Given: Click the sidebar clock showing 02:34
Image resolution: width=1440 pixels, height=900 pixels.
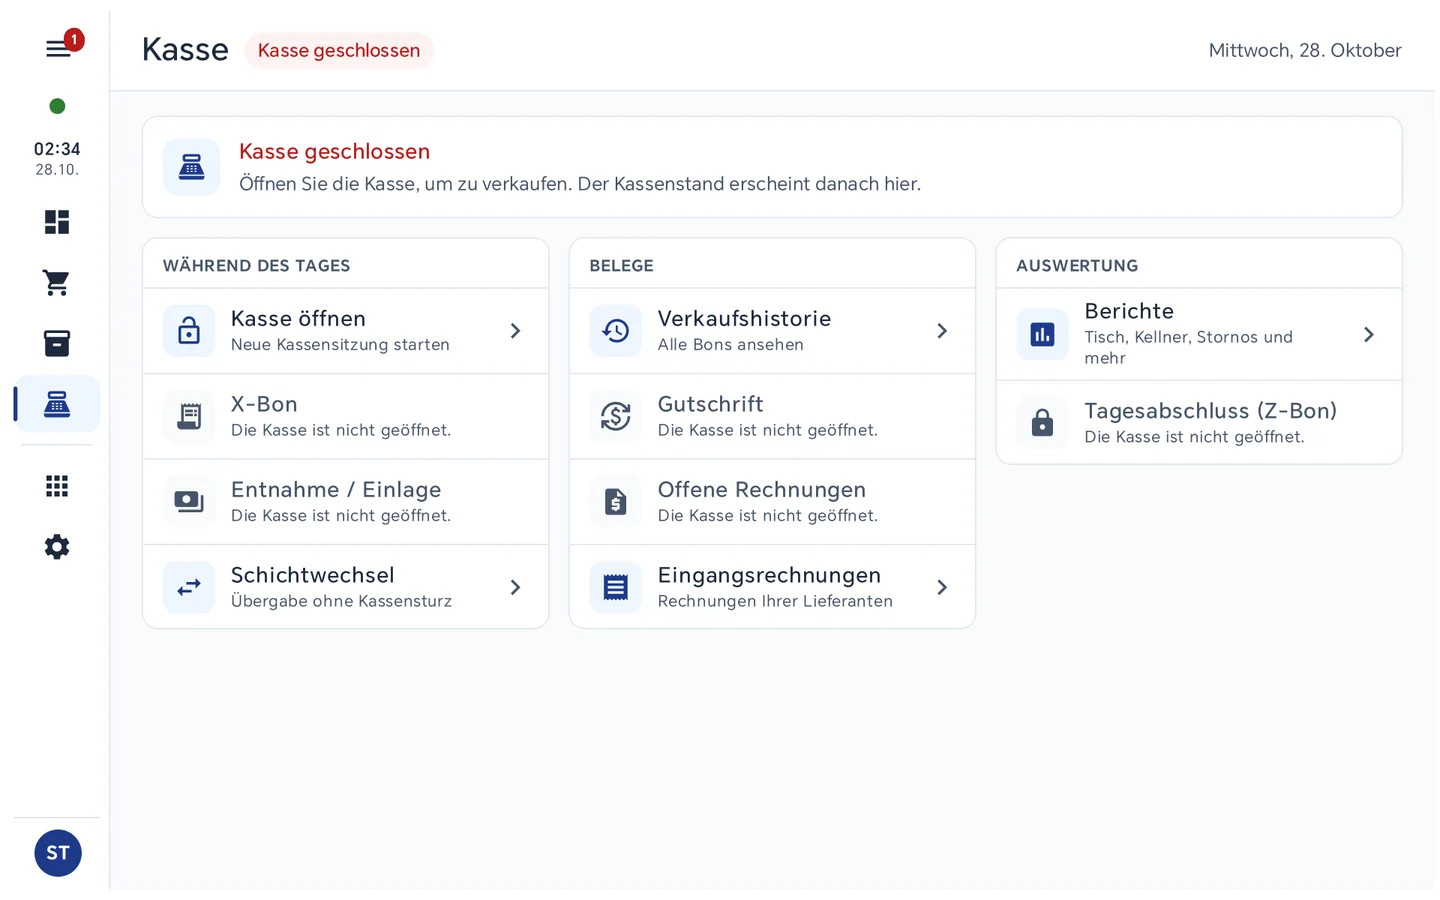Looking at the screenshot, I should coord(57,149).
